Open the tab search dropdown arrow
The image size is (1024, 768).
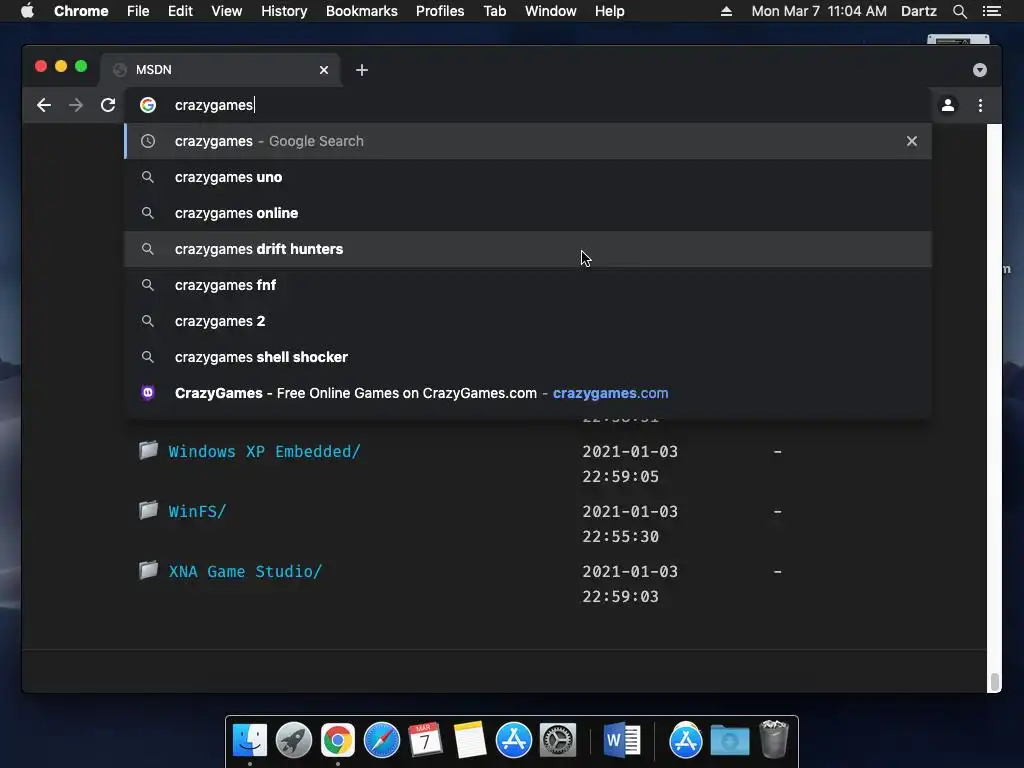click(x=980, y=70)
